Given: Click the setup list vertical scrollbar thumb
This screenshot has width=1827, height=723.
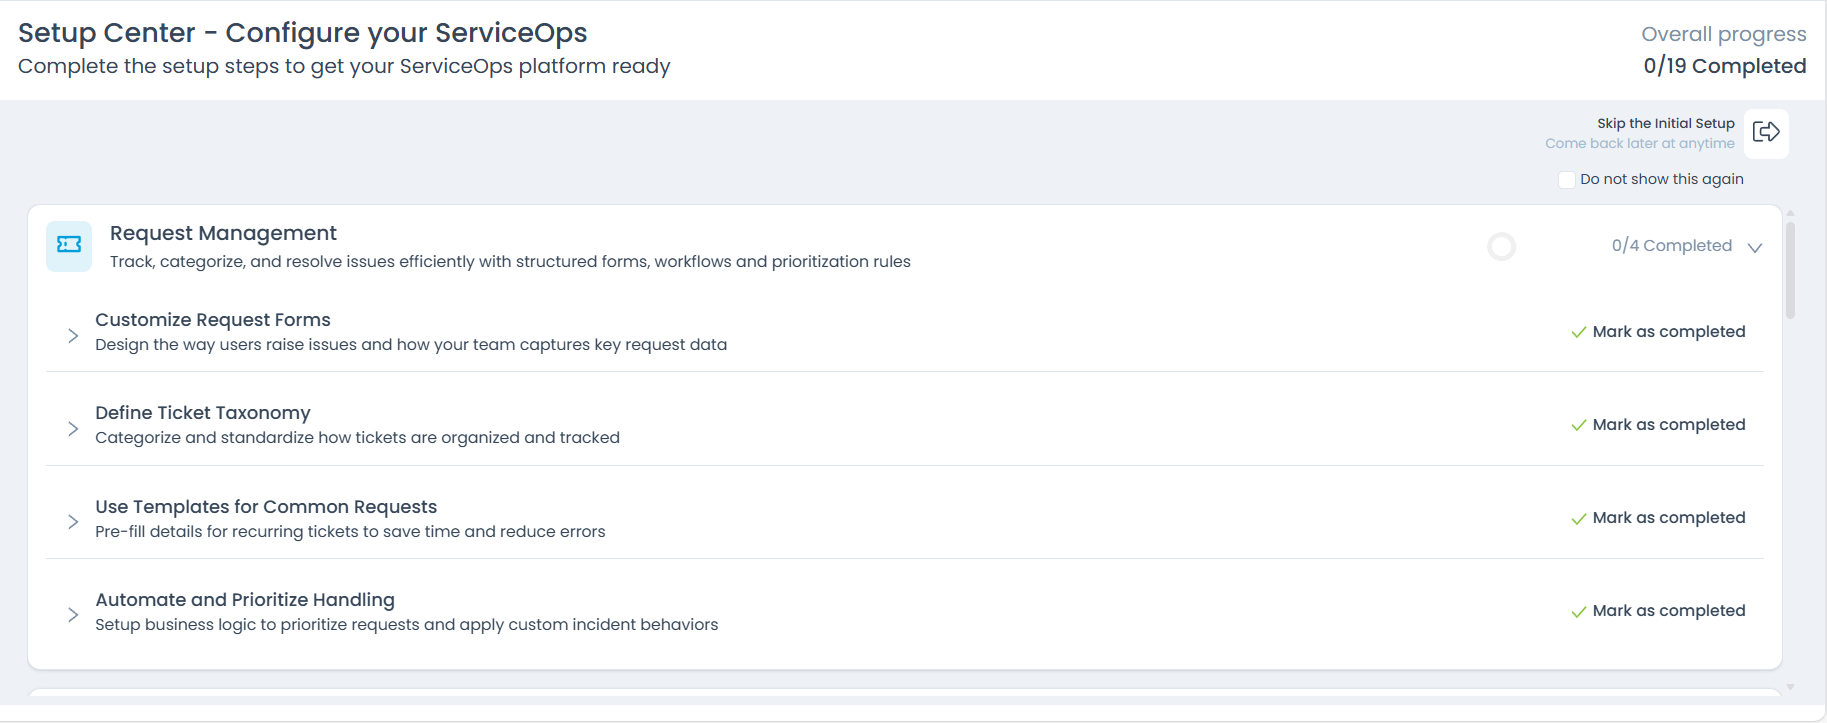Looking at the screenshot, I should (x=1790, y=270).
